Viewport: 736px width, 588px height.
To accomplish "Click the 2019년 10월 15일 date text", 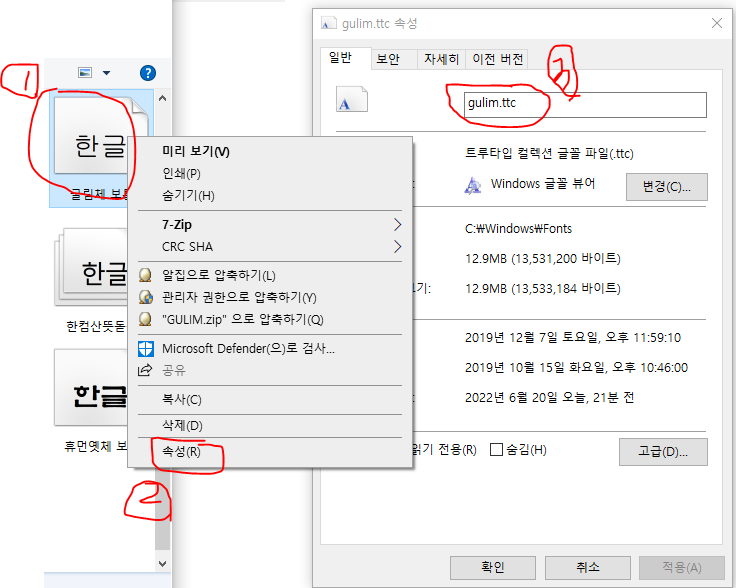I will coord(576,368).
